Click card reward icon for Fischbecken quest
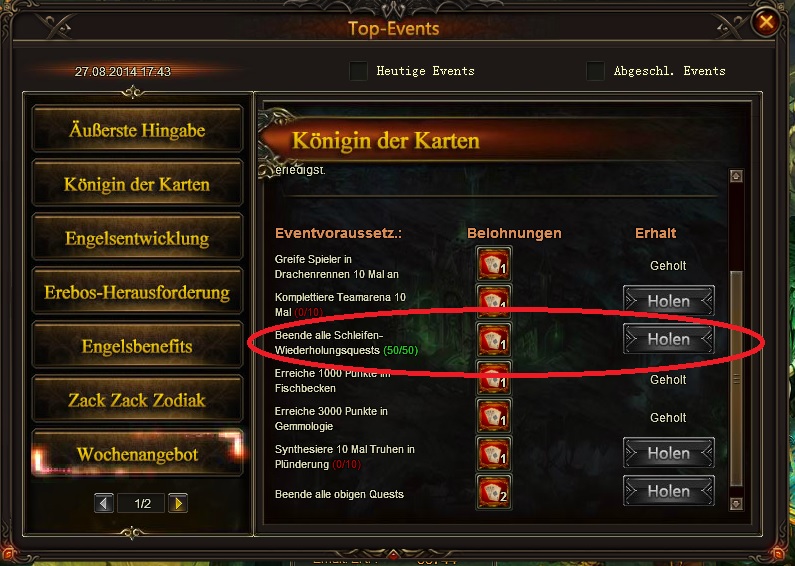The image size is (795, 566). (x=493, y=378)
